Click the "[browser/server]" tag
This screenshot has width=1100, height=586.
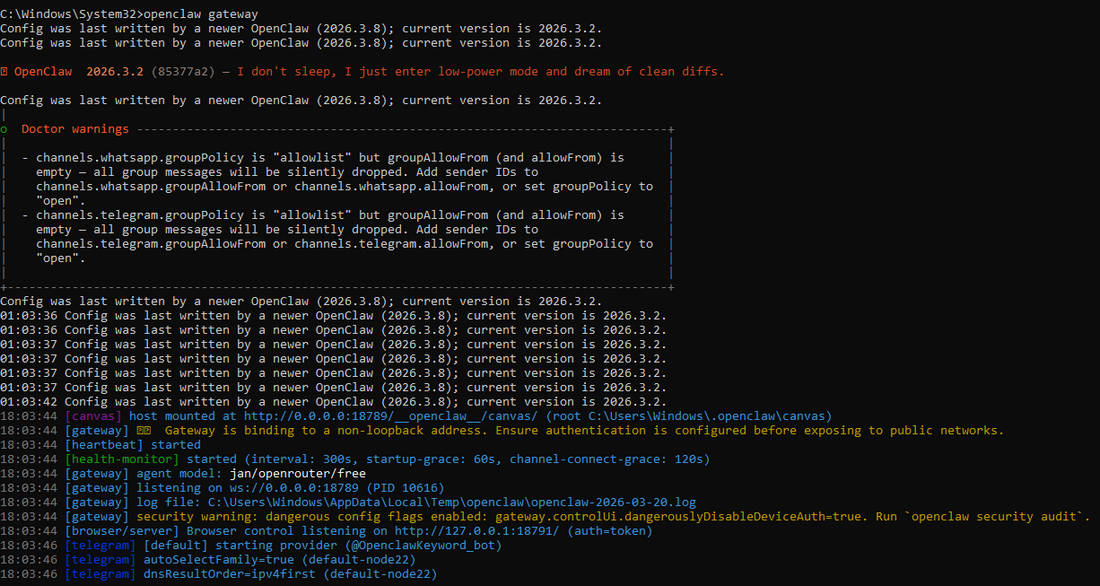pyautogui.click(x=122, y=531)
